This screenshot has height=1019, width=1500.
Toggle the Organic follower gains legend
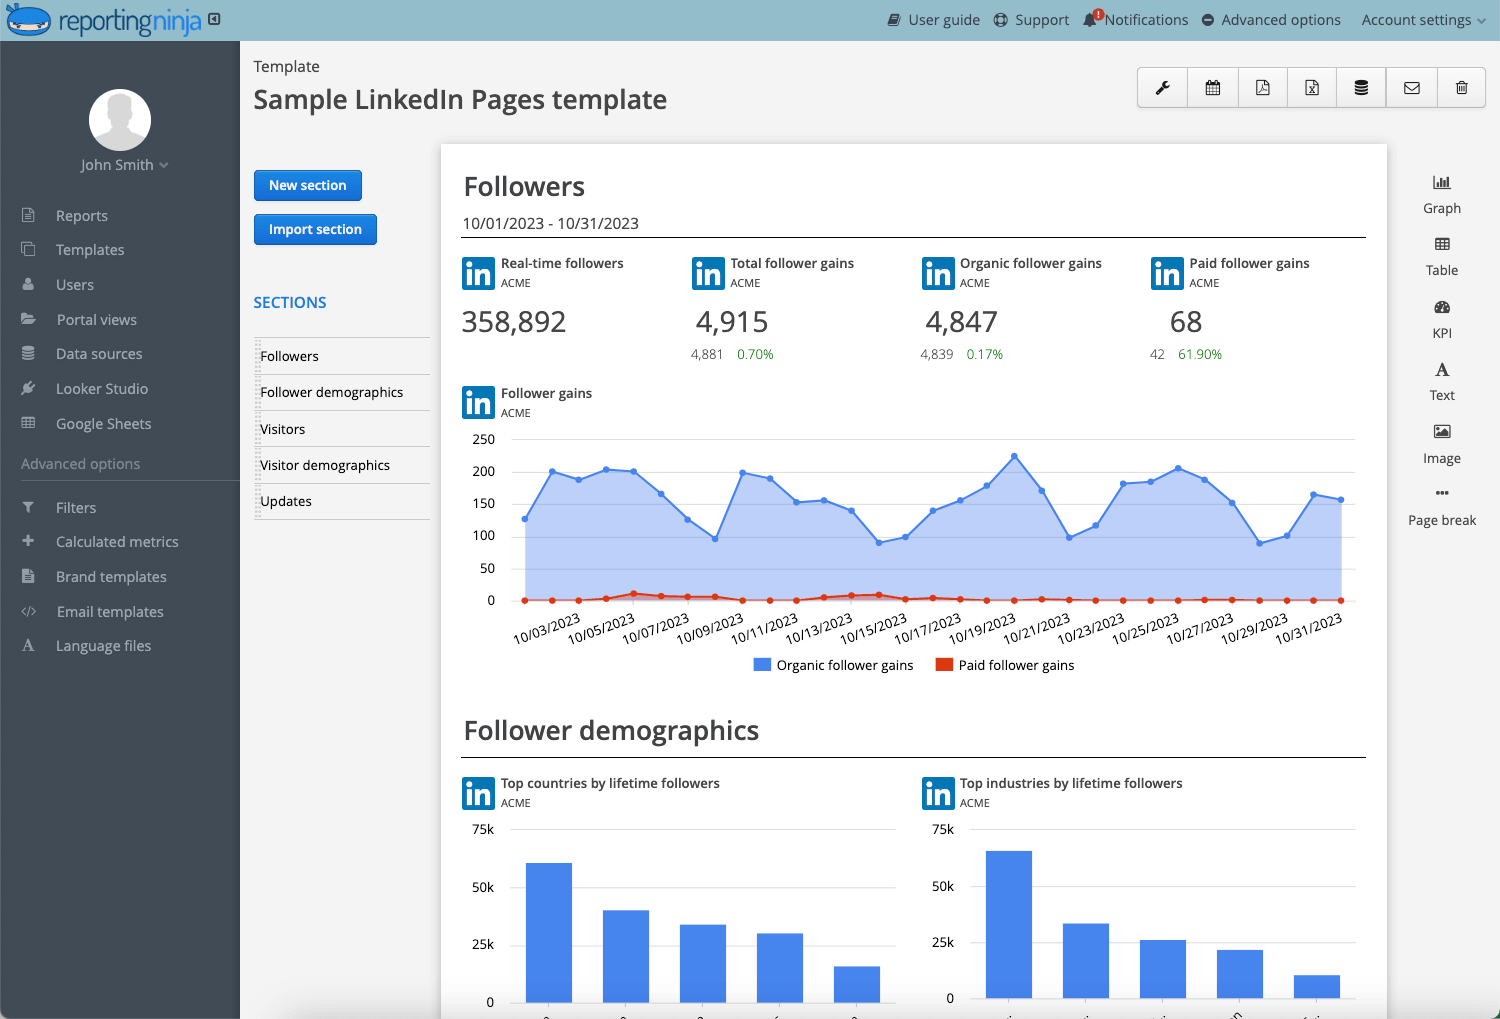pyautogui.click(x=833, y=664)
